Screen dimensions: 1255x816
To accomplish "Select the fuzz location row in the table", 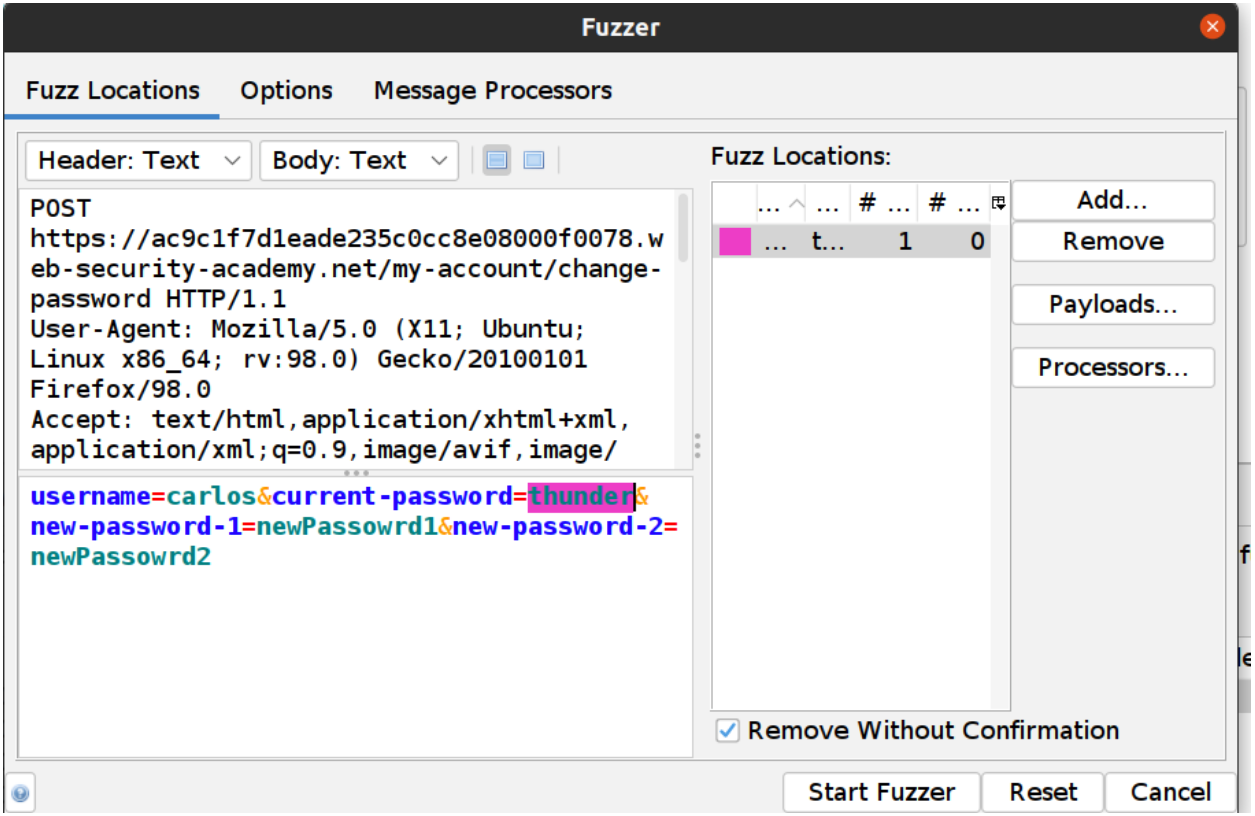I will click(x=860, y=241).
